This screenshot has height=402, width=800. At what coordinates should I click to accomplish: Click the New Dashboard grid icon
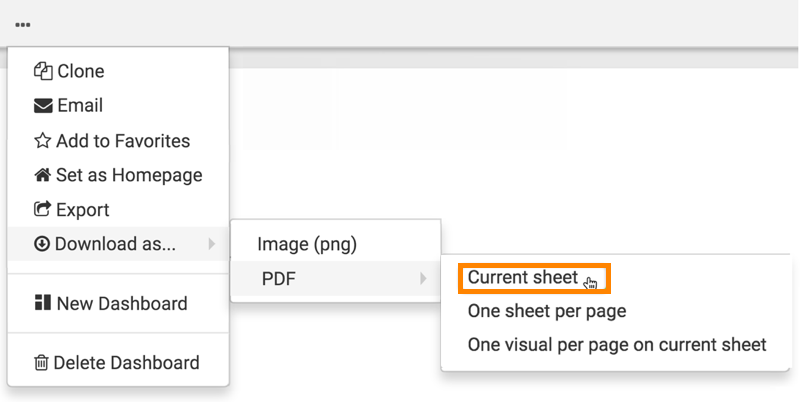pyautogui.click(x=43, y=304)
